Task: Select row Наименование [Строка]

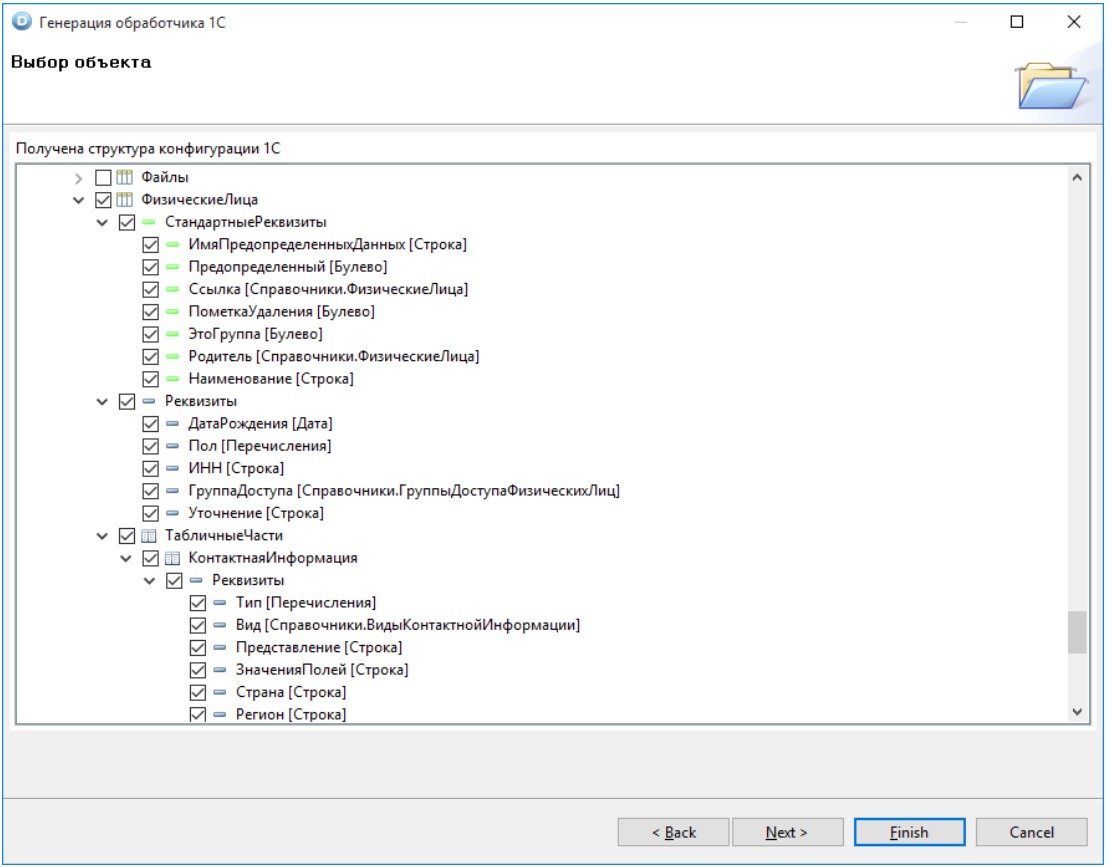Action: pyautogui.click(x=271, y=379)
